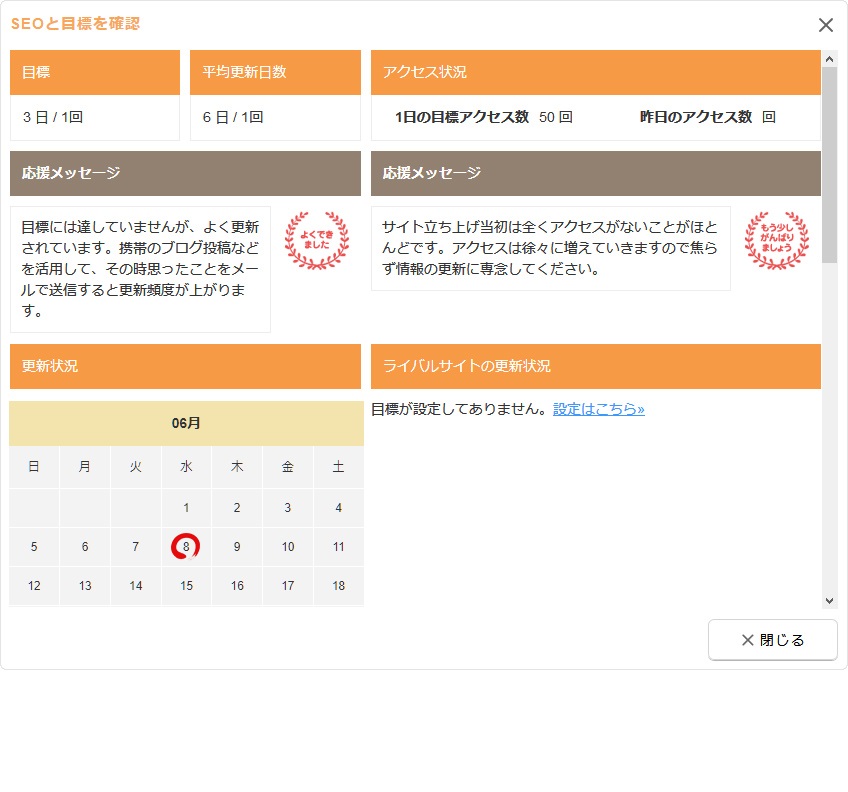Image resolution: width=848 pixels, height=792 pixels.
Task: Choose date 11 on the calendar
Action: click(338, 547)
